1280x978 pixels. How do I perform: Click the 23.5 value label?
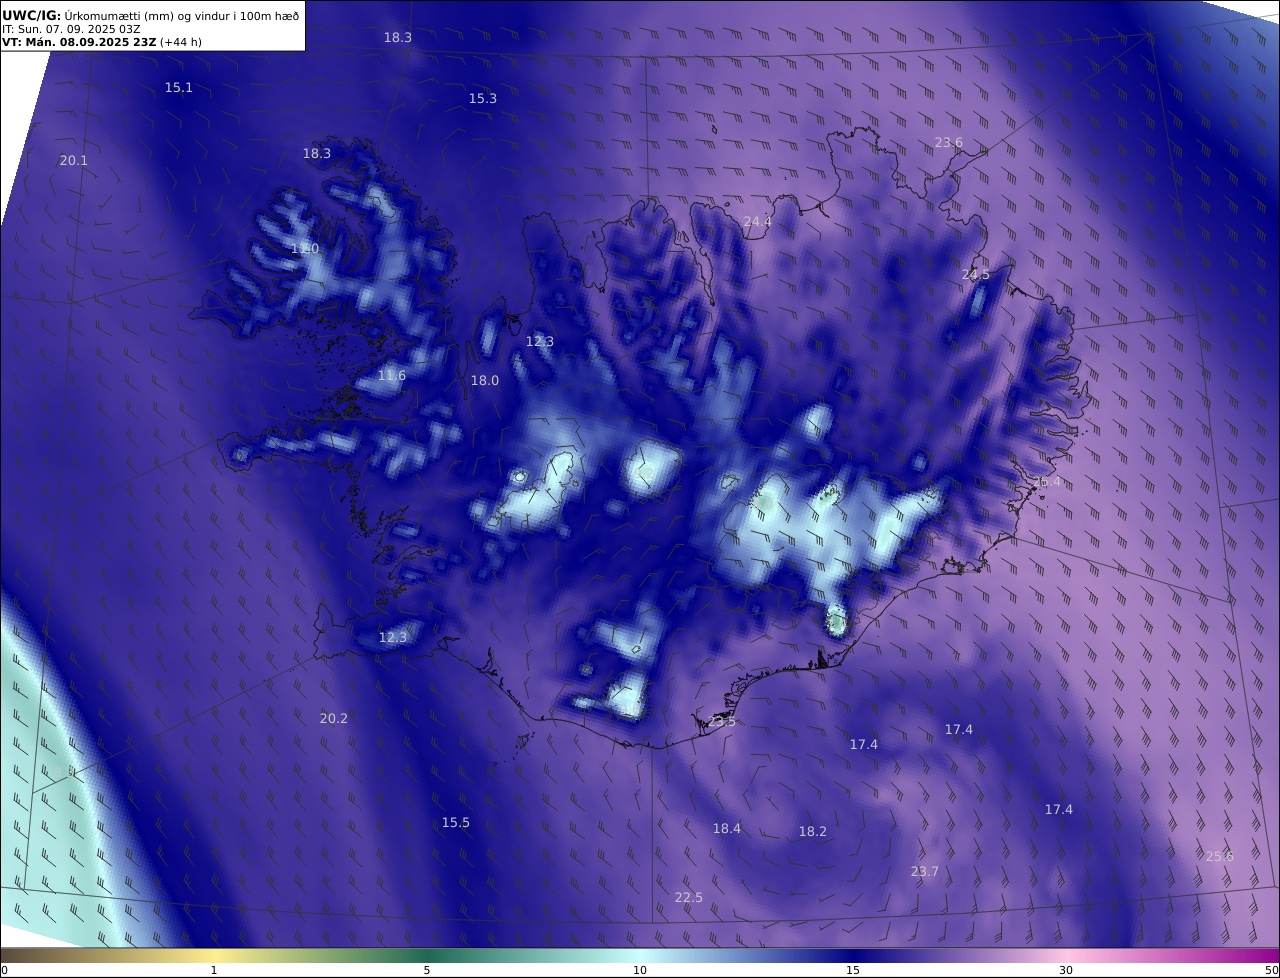tap(722, 722)
